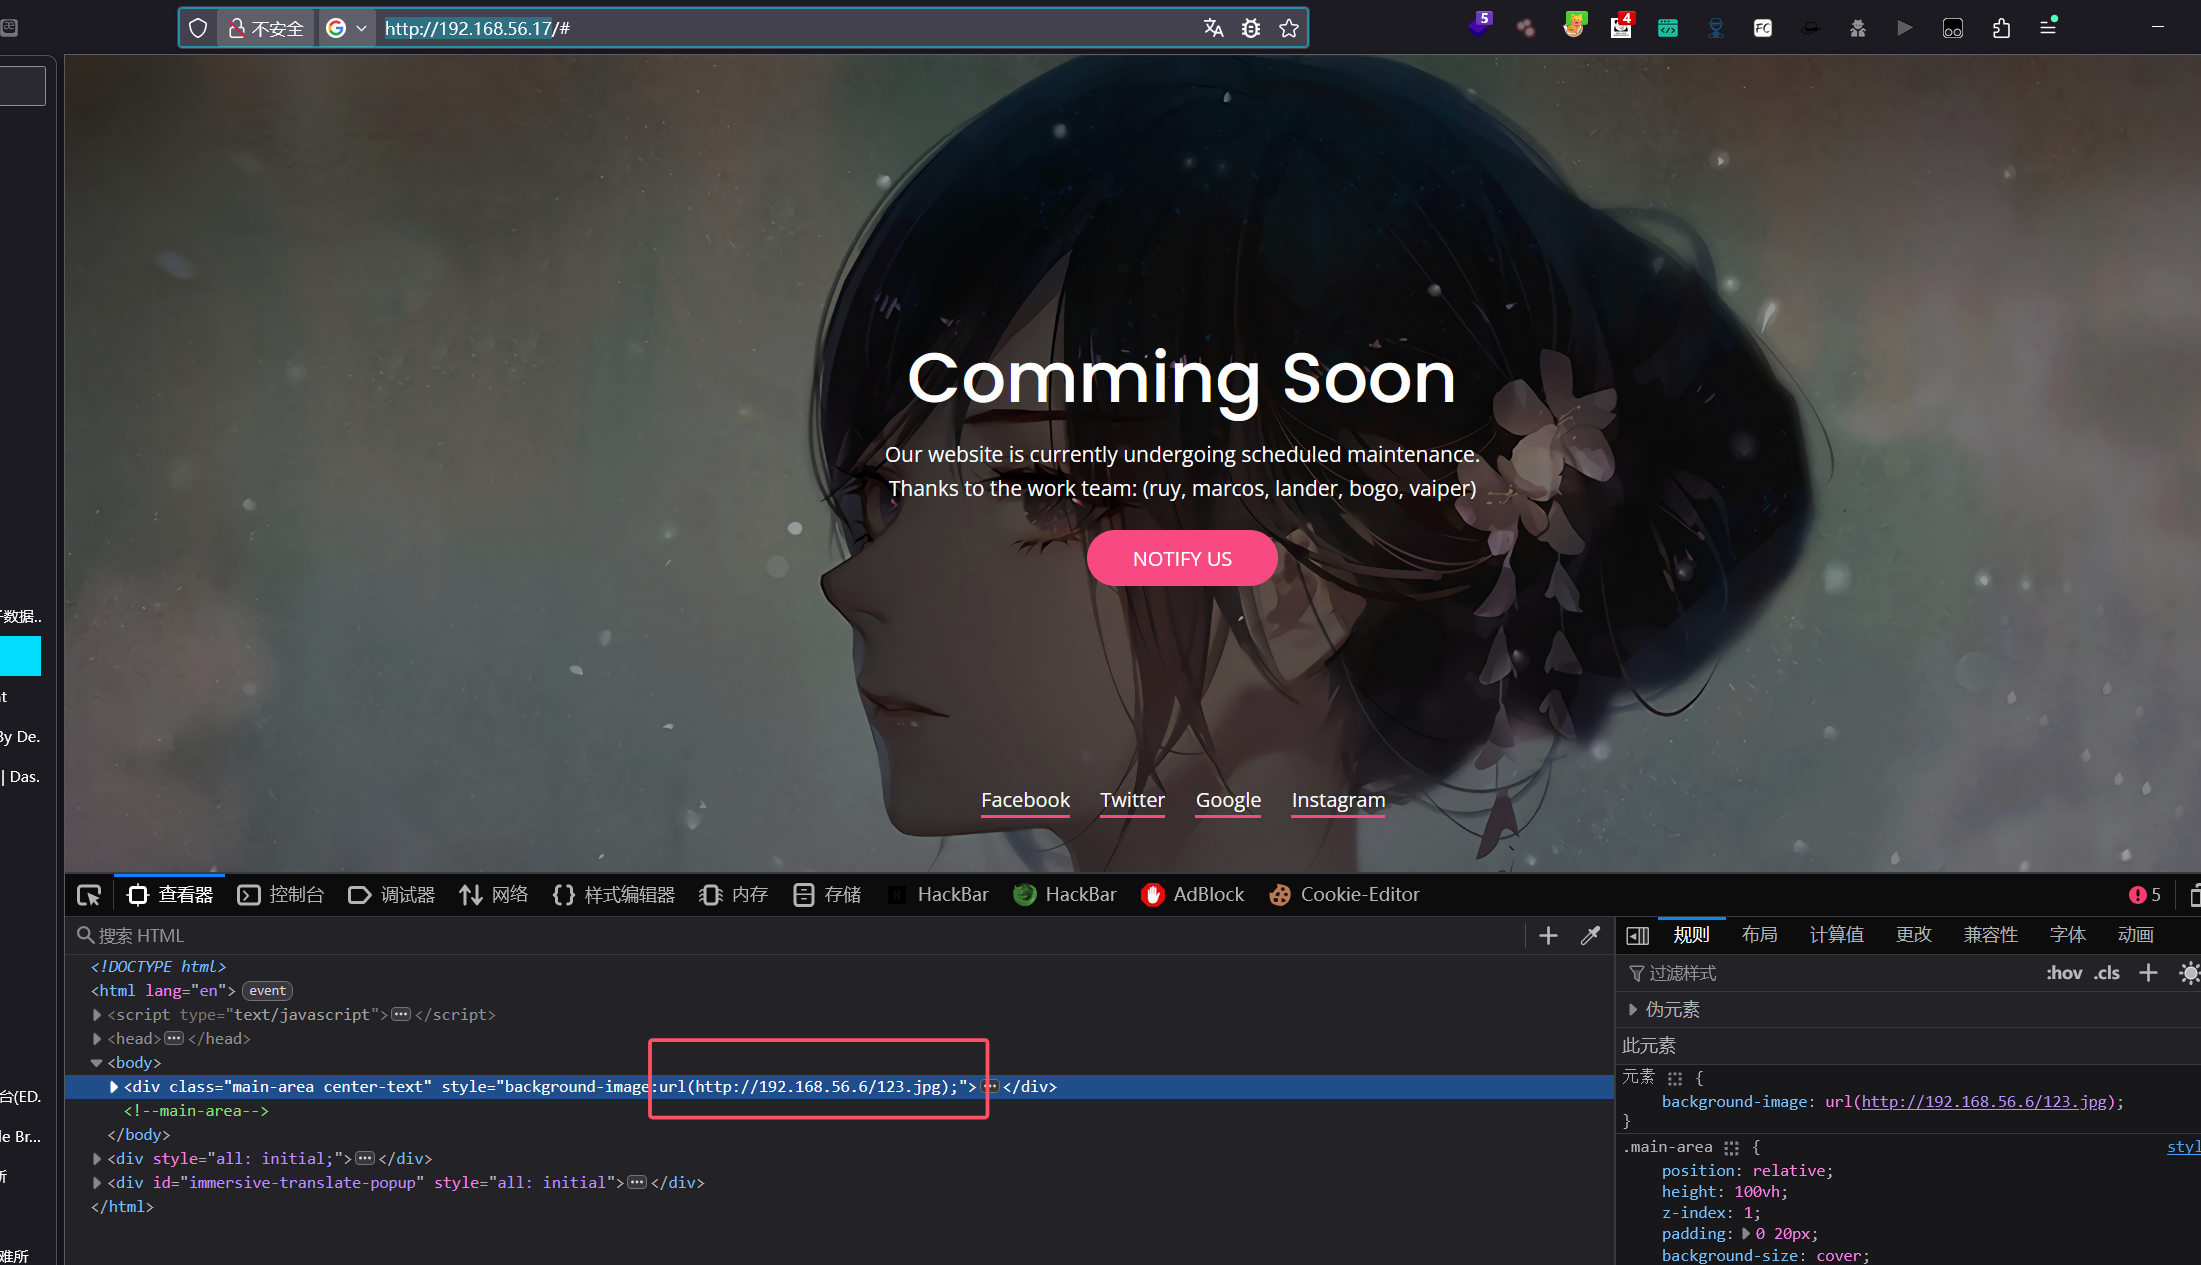Viewport: 2201px width, 1265px height.
Task: Click the tracking protection shield icon
Action: [x=198, y=28]
